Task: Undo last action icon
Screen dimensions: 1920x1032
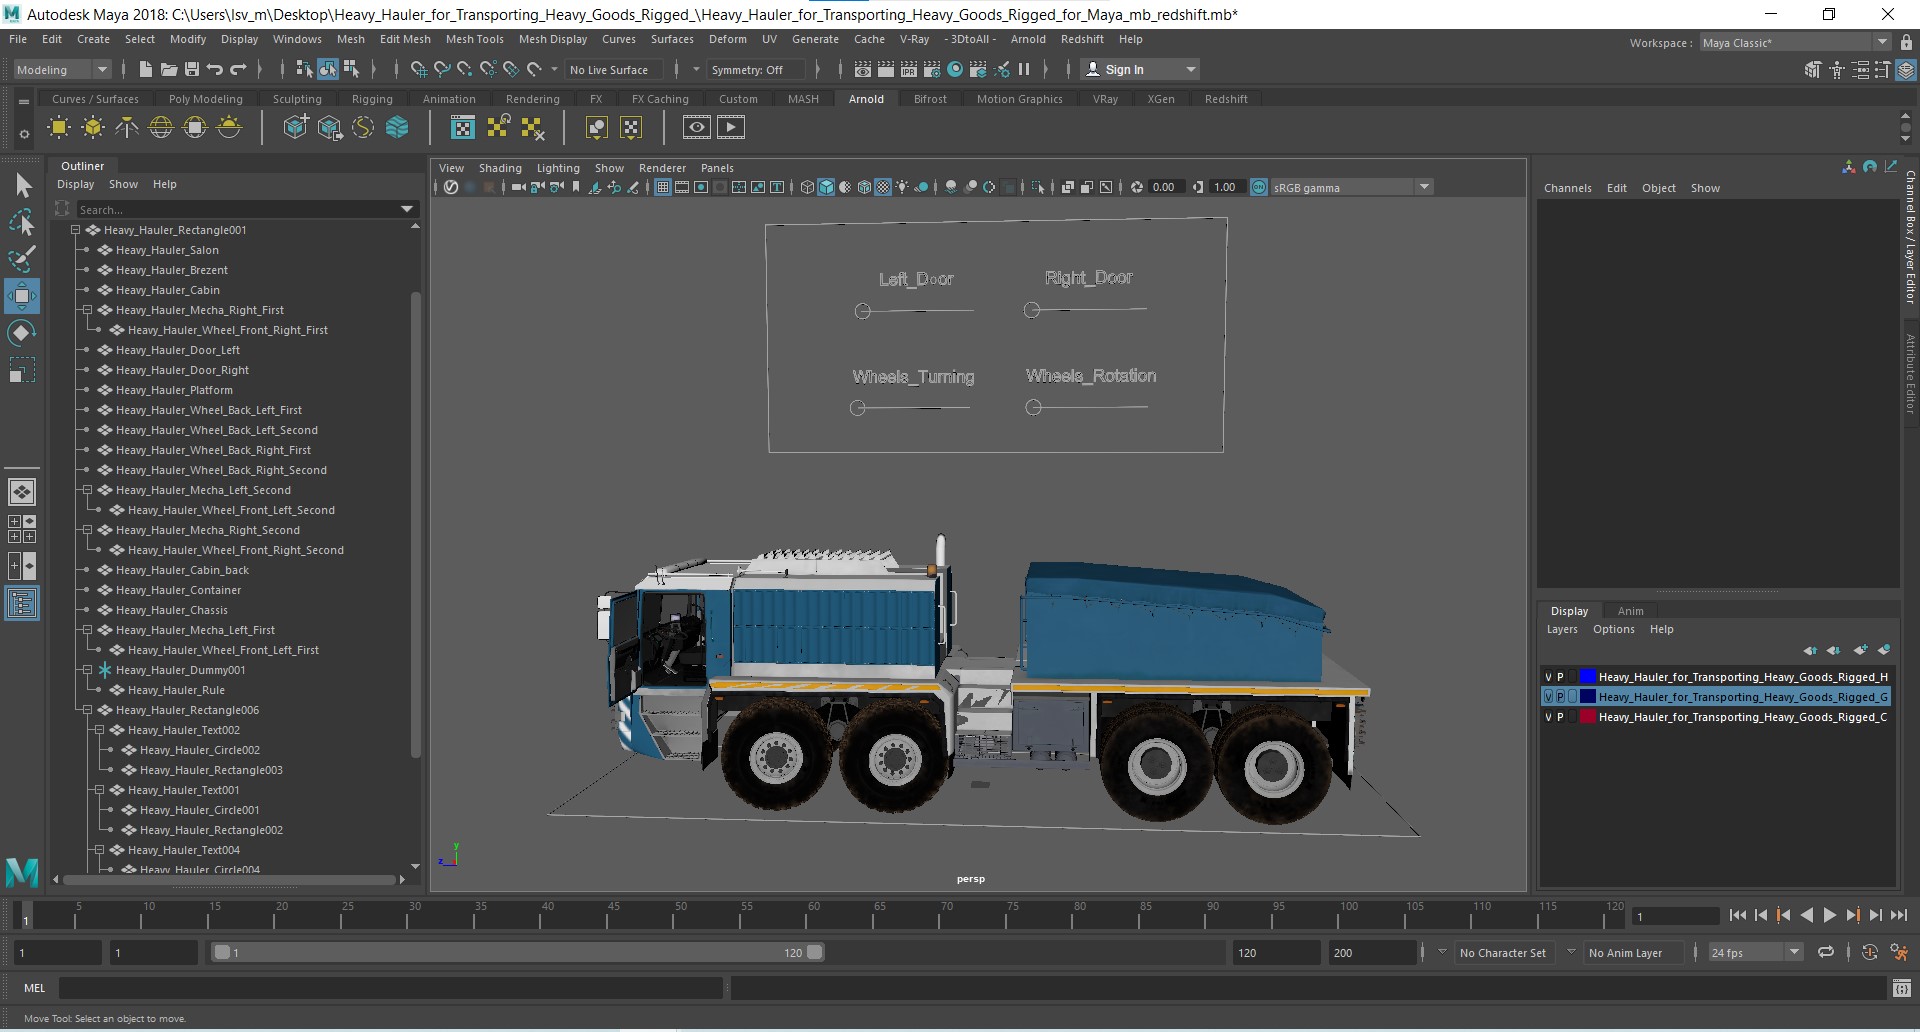Action: 215,69
